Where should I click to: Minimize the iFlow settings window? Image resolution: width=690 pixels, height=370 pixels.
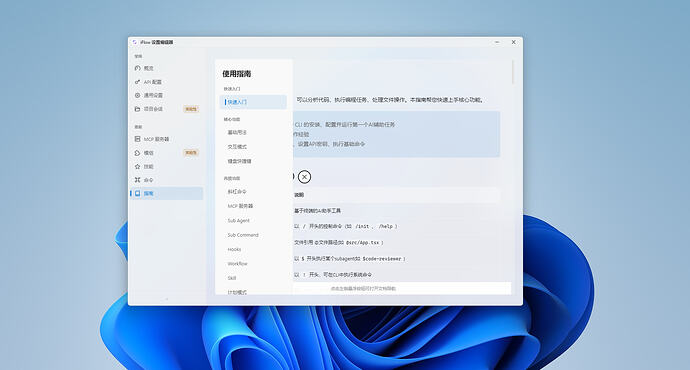(x=497, y=42)
